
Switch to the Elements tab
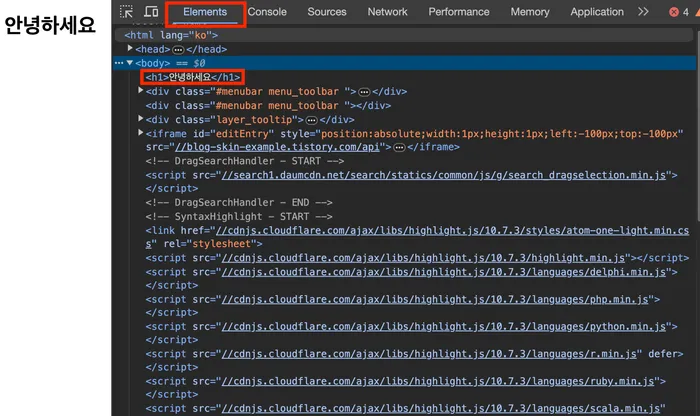pyautogui.click(x=205, y=12)
